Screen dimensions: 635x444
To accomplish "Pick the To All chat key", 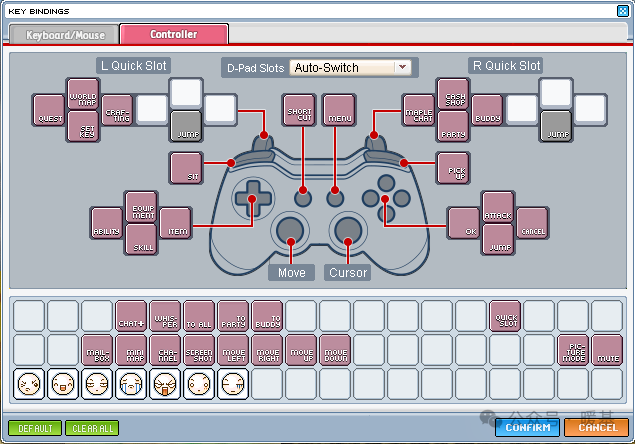I will (x=199, y=316).
